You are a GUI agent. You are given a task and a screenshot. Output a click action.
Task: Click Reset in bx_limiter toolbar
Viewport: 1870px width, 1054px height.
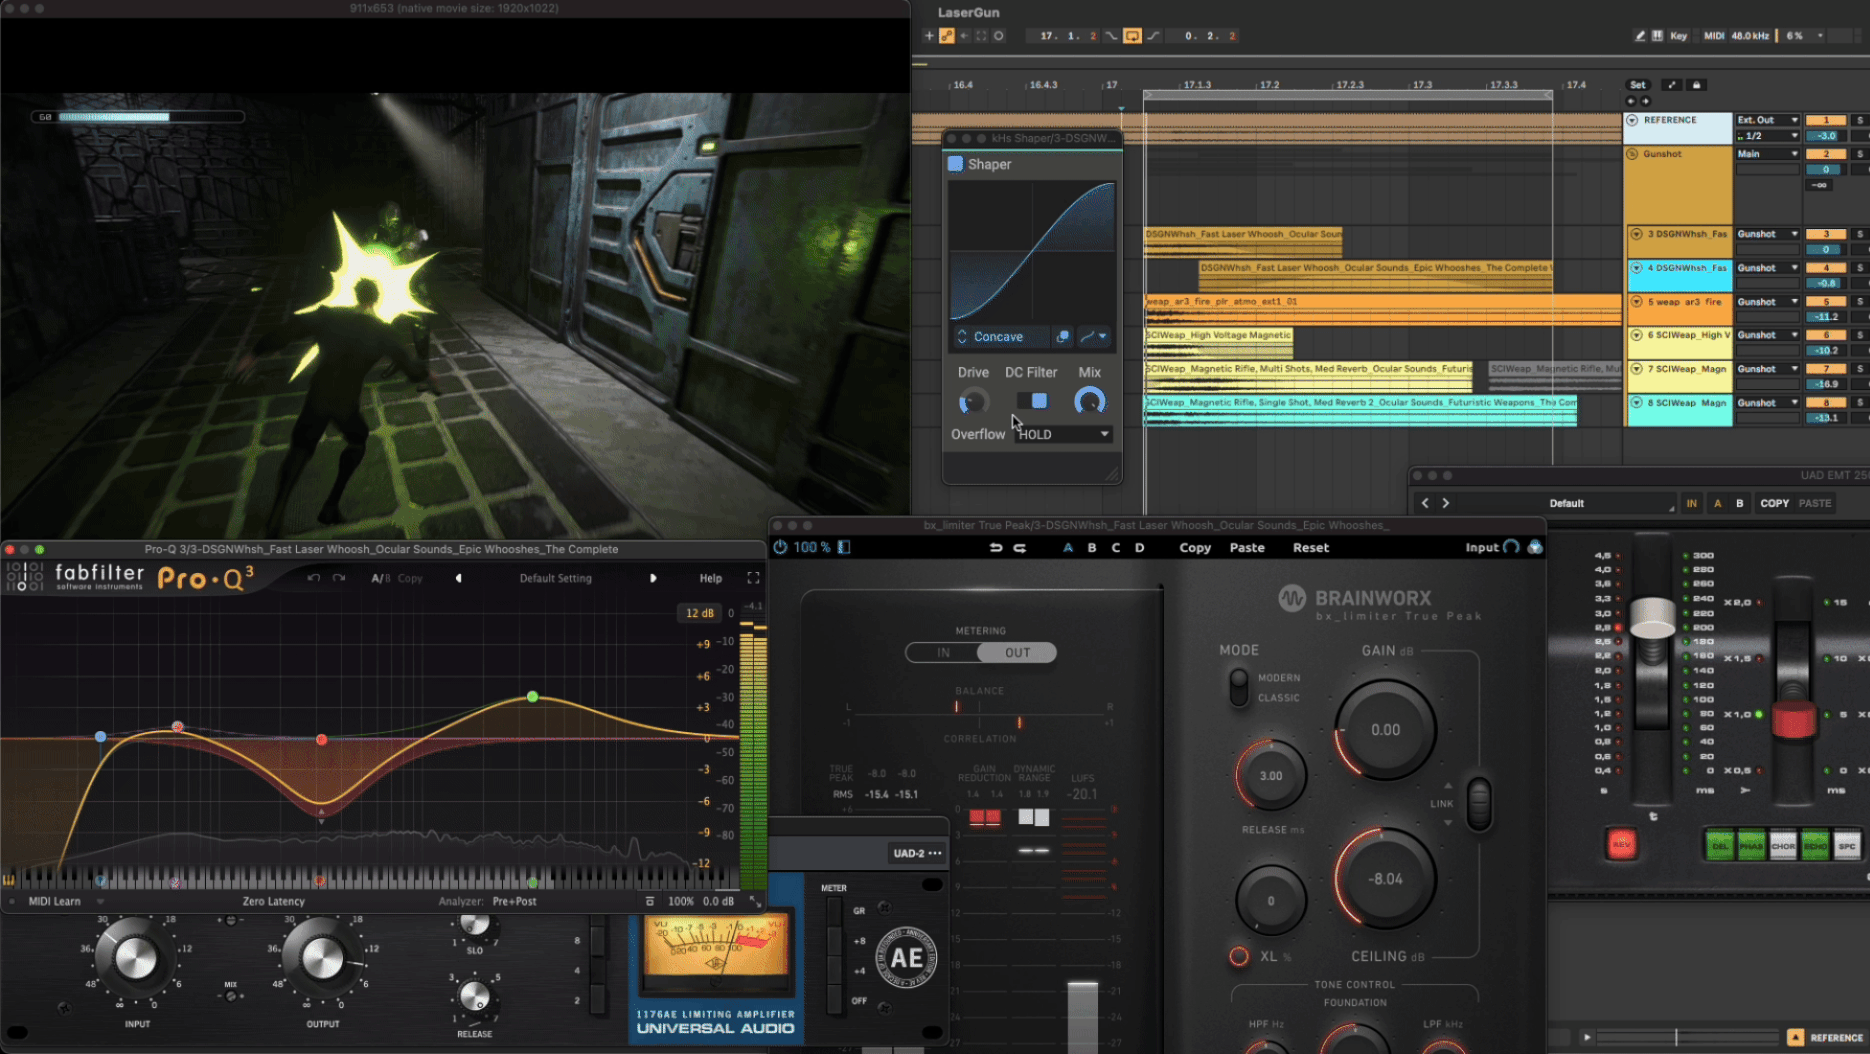1310,548
